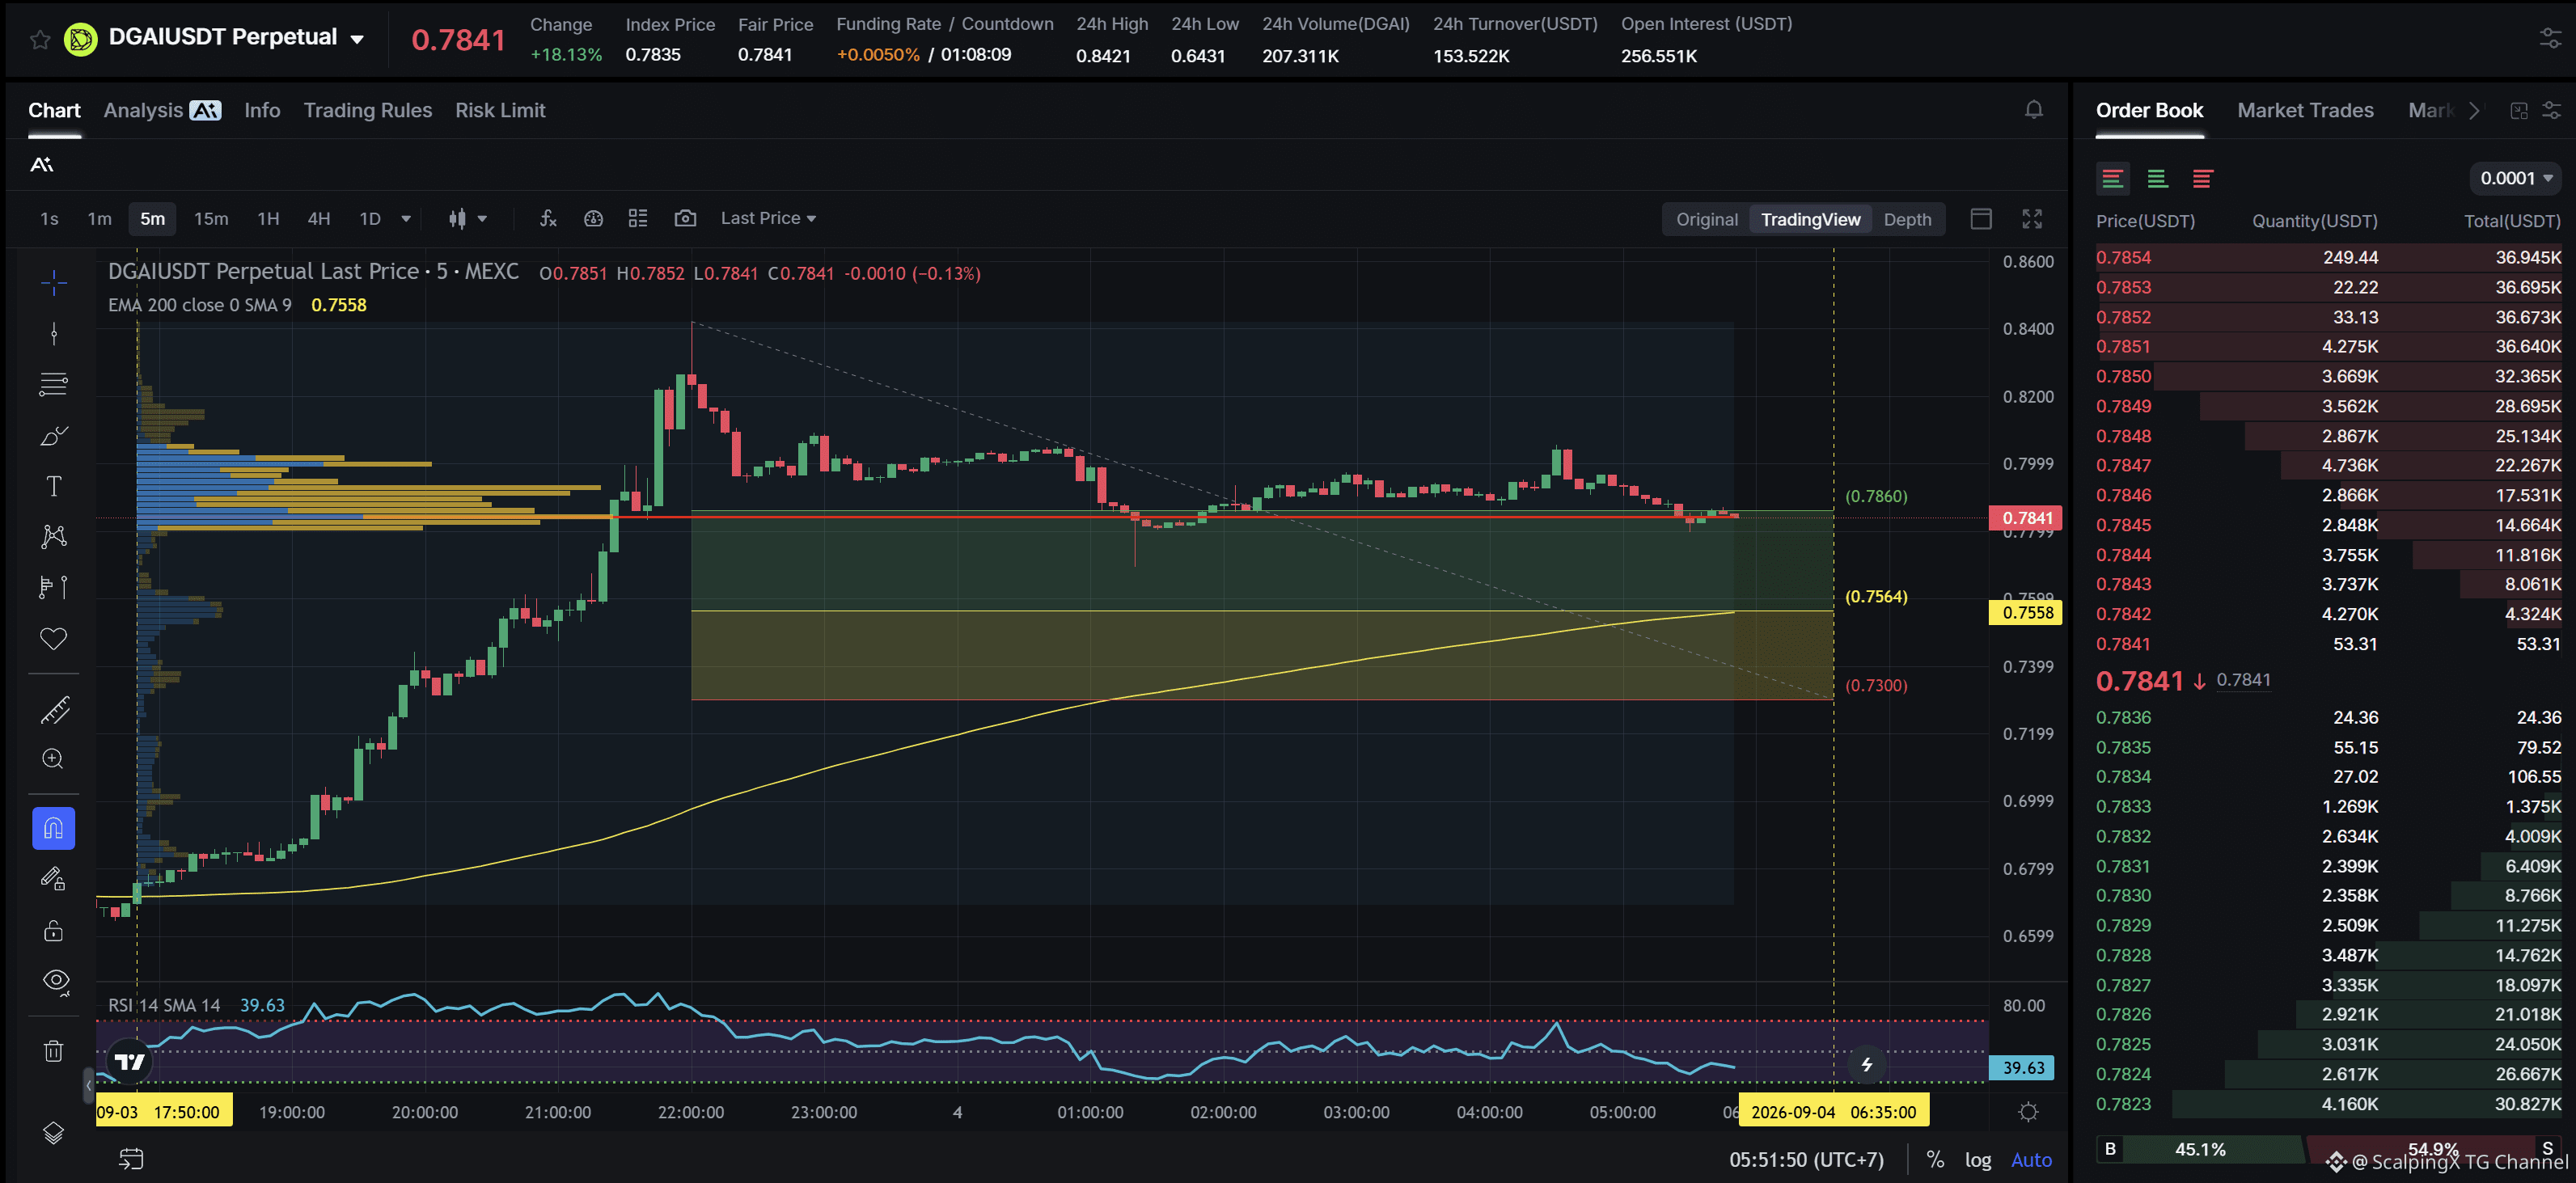
Task: Switch to the Market Trades tab
Action: 2304,110
